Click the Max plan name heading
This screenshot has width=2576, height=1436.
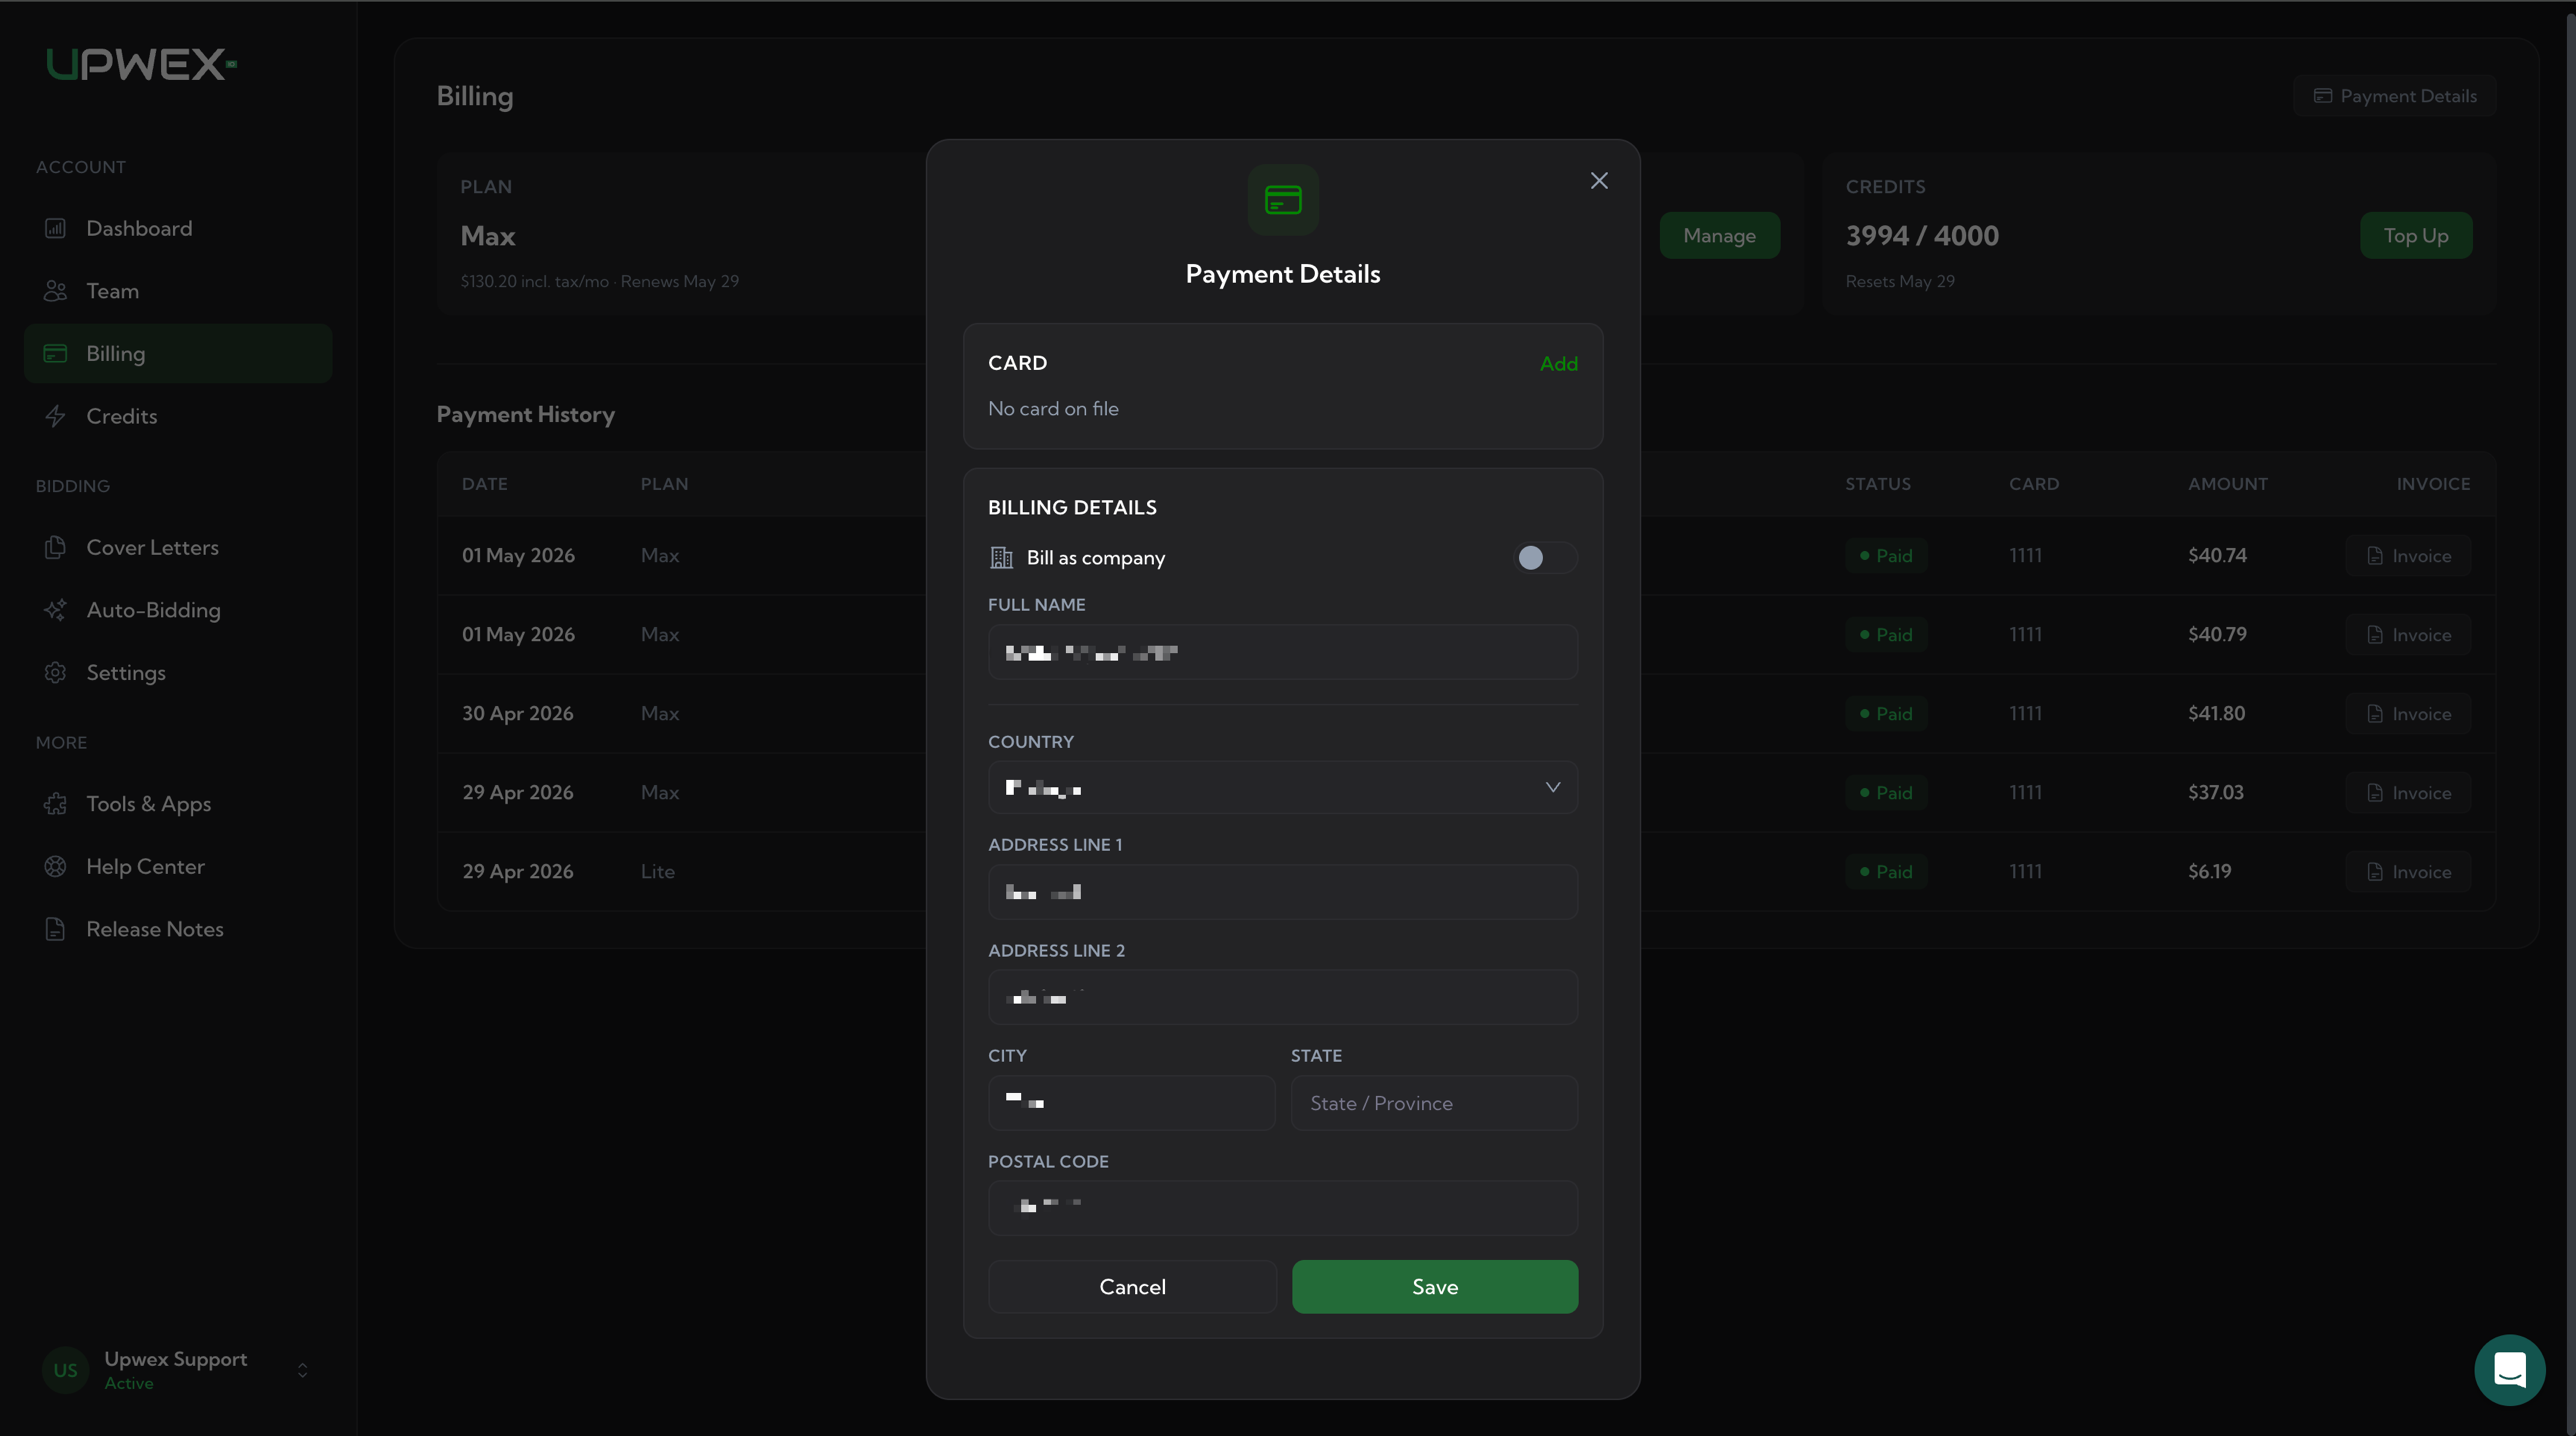point(488,236)
